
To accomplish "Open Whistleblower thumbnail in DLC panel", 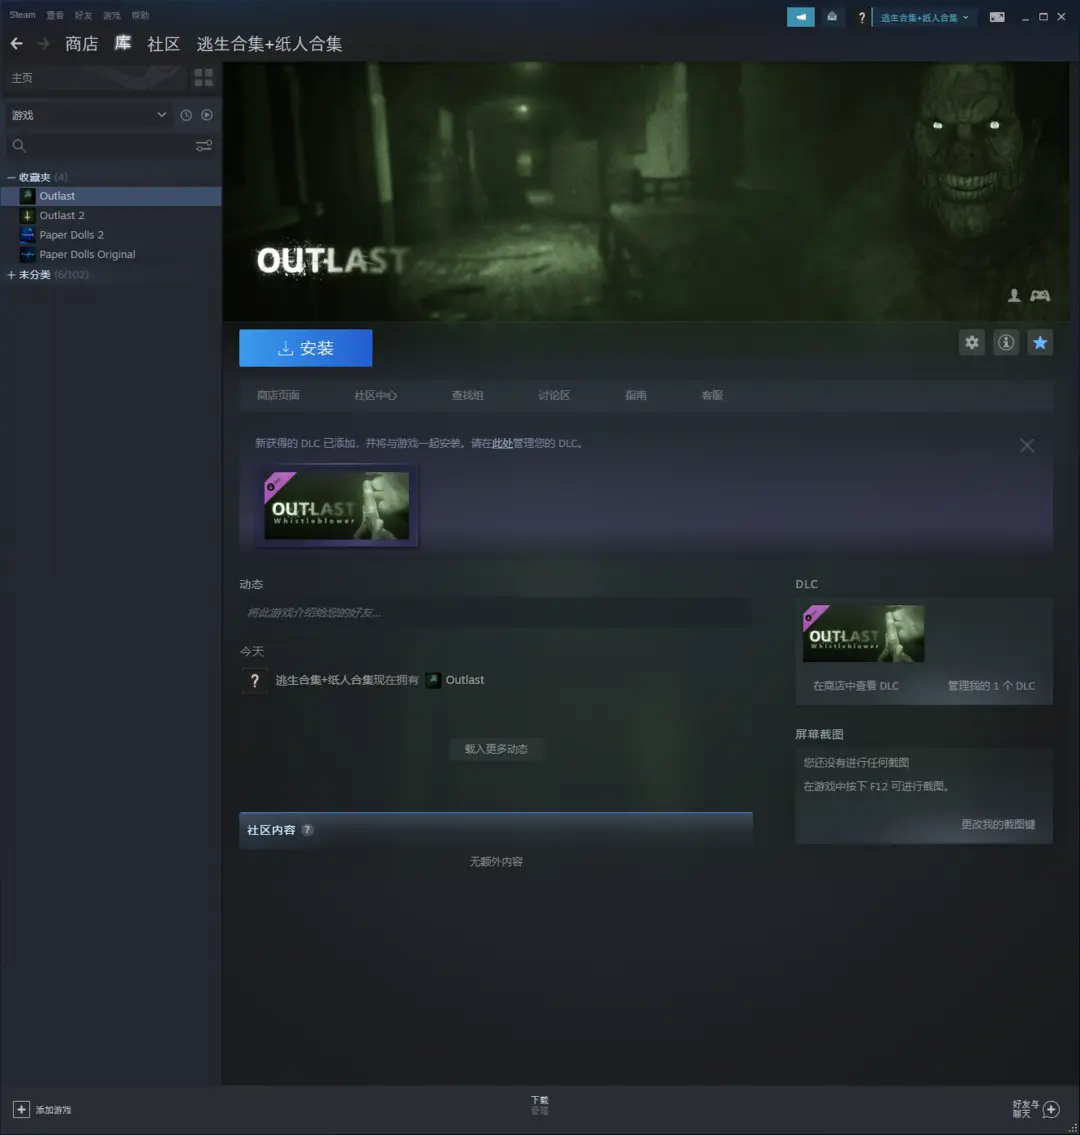I will 864,633.
